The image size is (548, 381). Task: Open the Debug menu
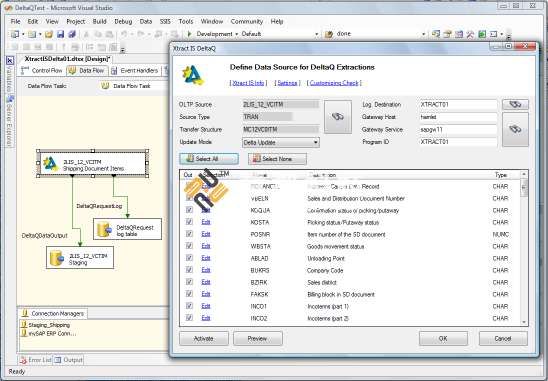click(x=123, y=21)
